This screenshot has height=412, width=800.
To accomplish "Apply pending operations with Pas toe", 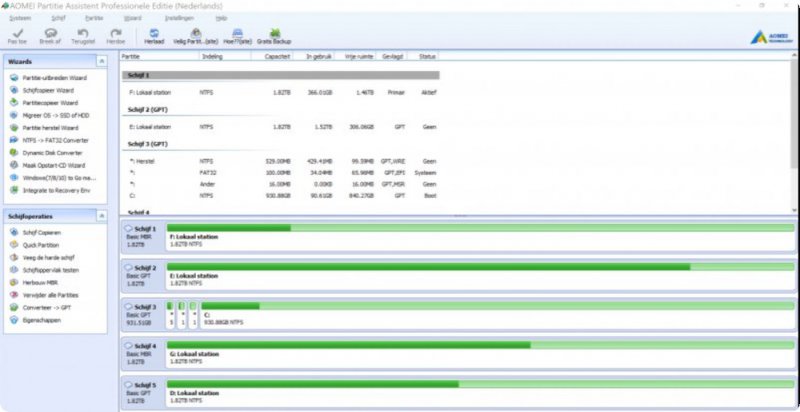I will (18, 36).
